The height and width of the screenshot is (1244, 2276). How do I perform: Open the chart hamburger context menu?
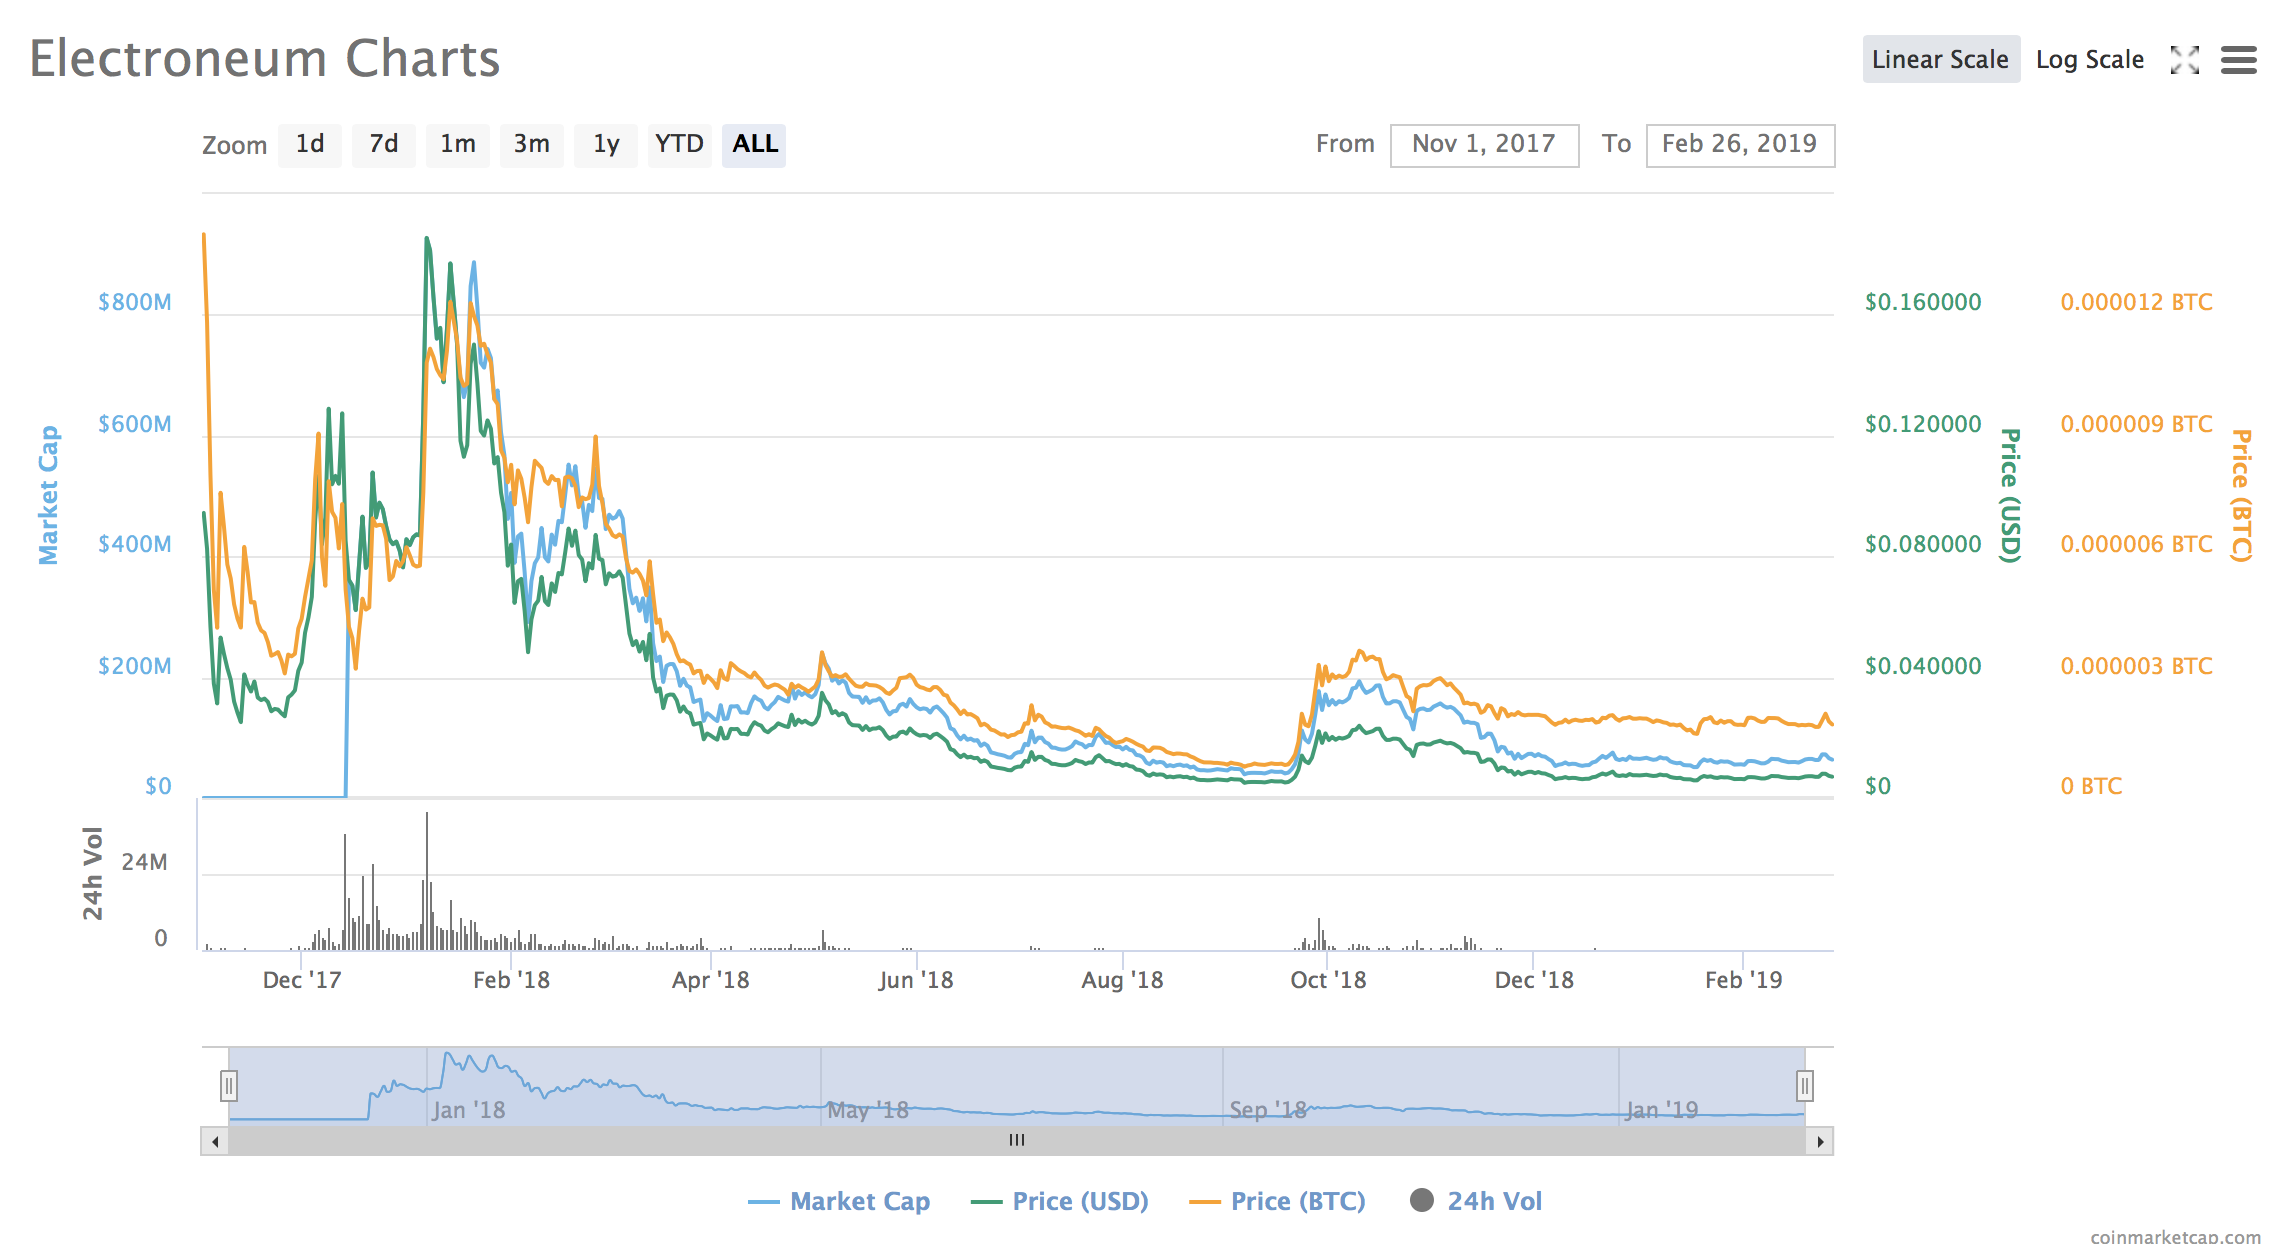click(x=2238, y=60)
